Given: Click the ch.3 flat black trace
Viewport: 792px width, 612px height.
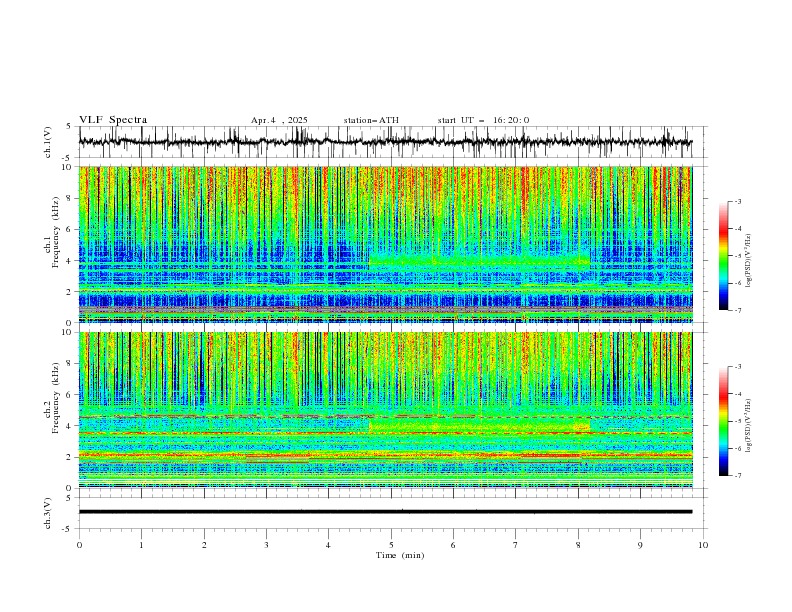Looking at the screenshot, I should (385, 512).
